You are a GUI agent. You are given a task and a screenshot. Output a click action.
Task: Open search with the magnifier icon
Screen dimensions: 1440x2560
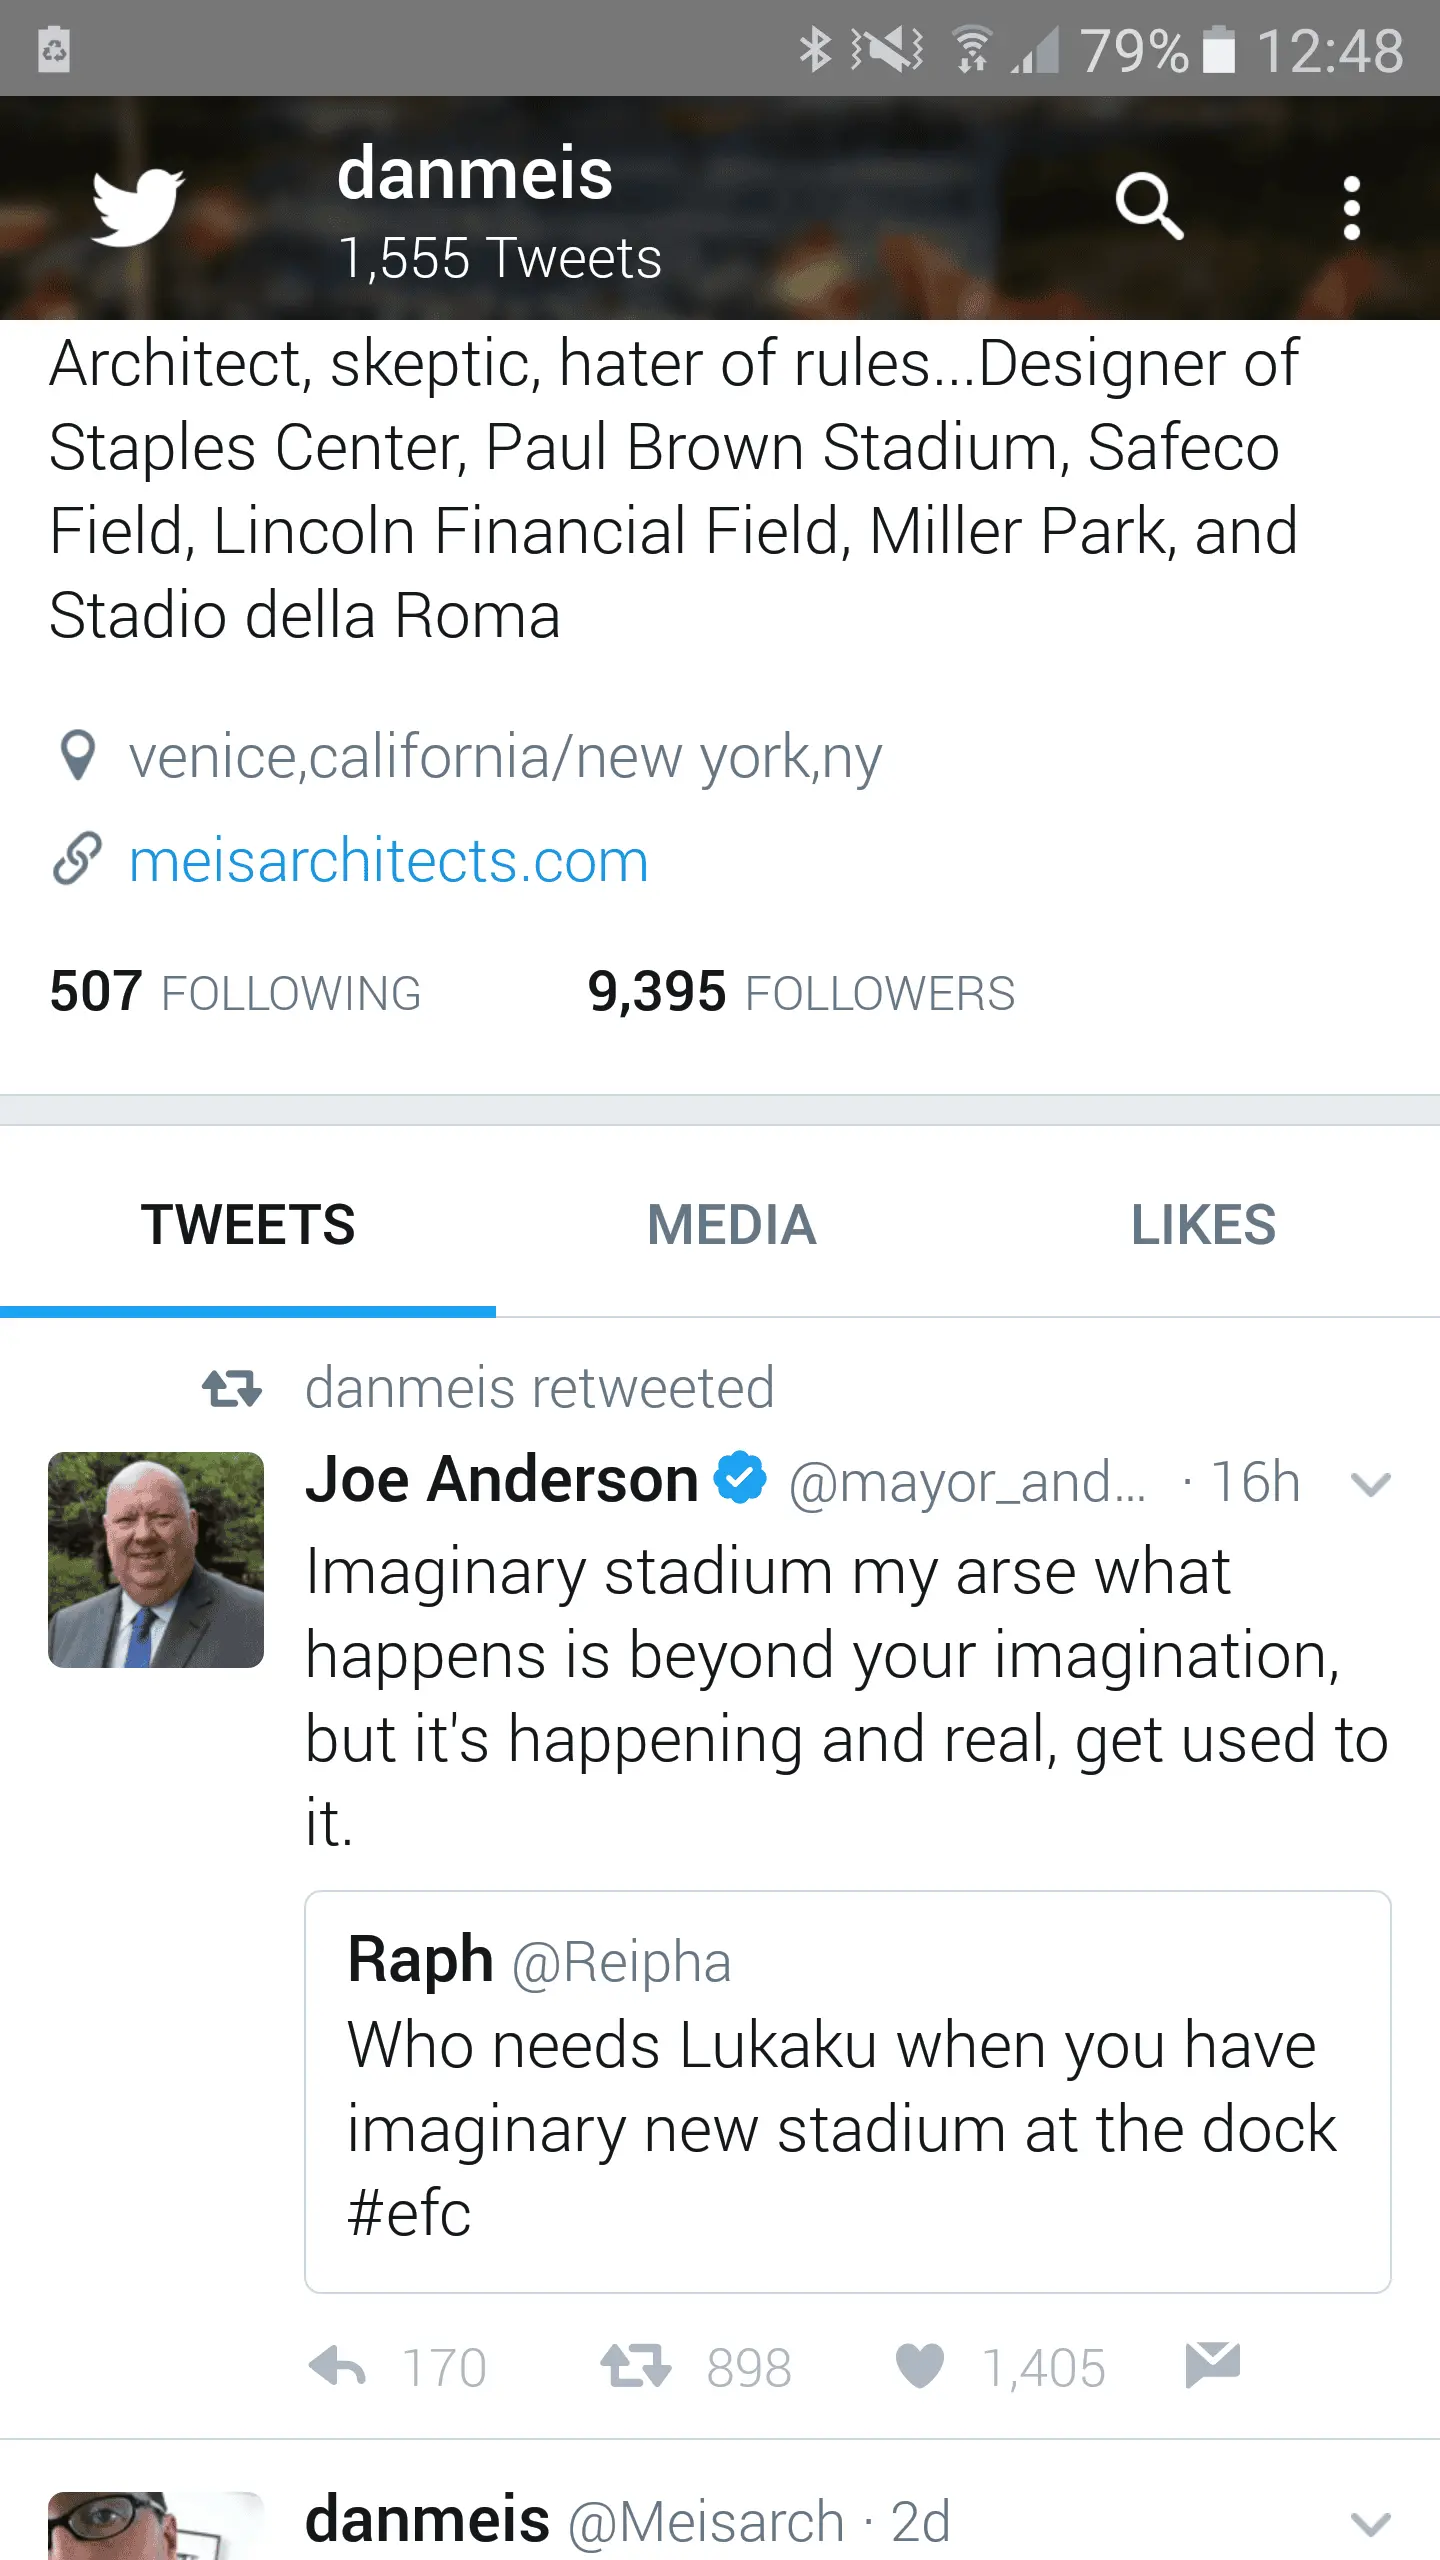pyautogui.click(x=1150, y=207)
